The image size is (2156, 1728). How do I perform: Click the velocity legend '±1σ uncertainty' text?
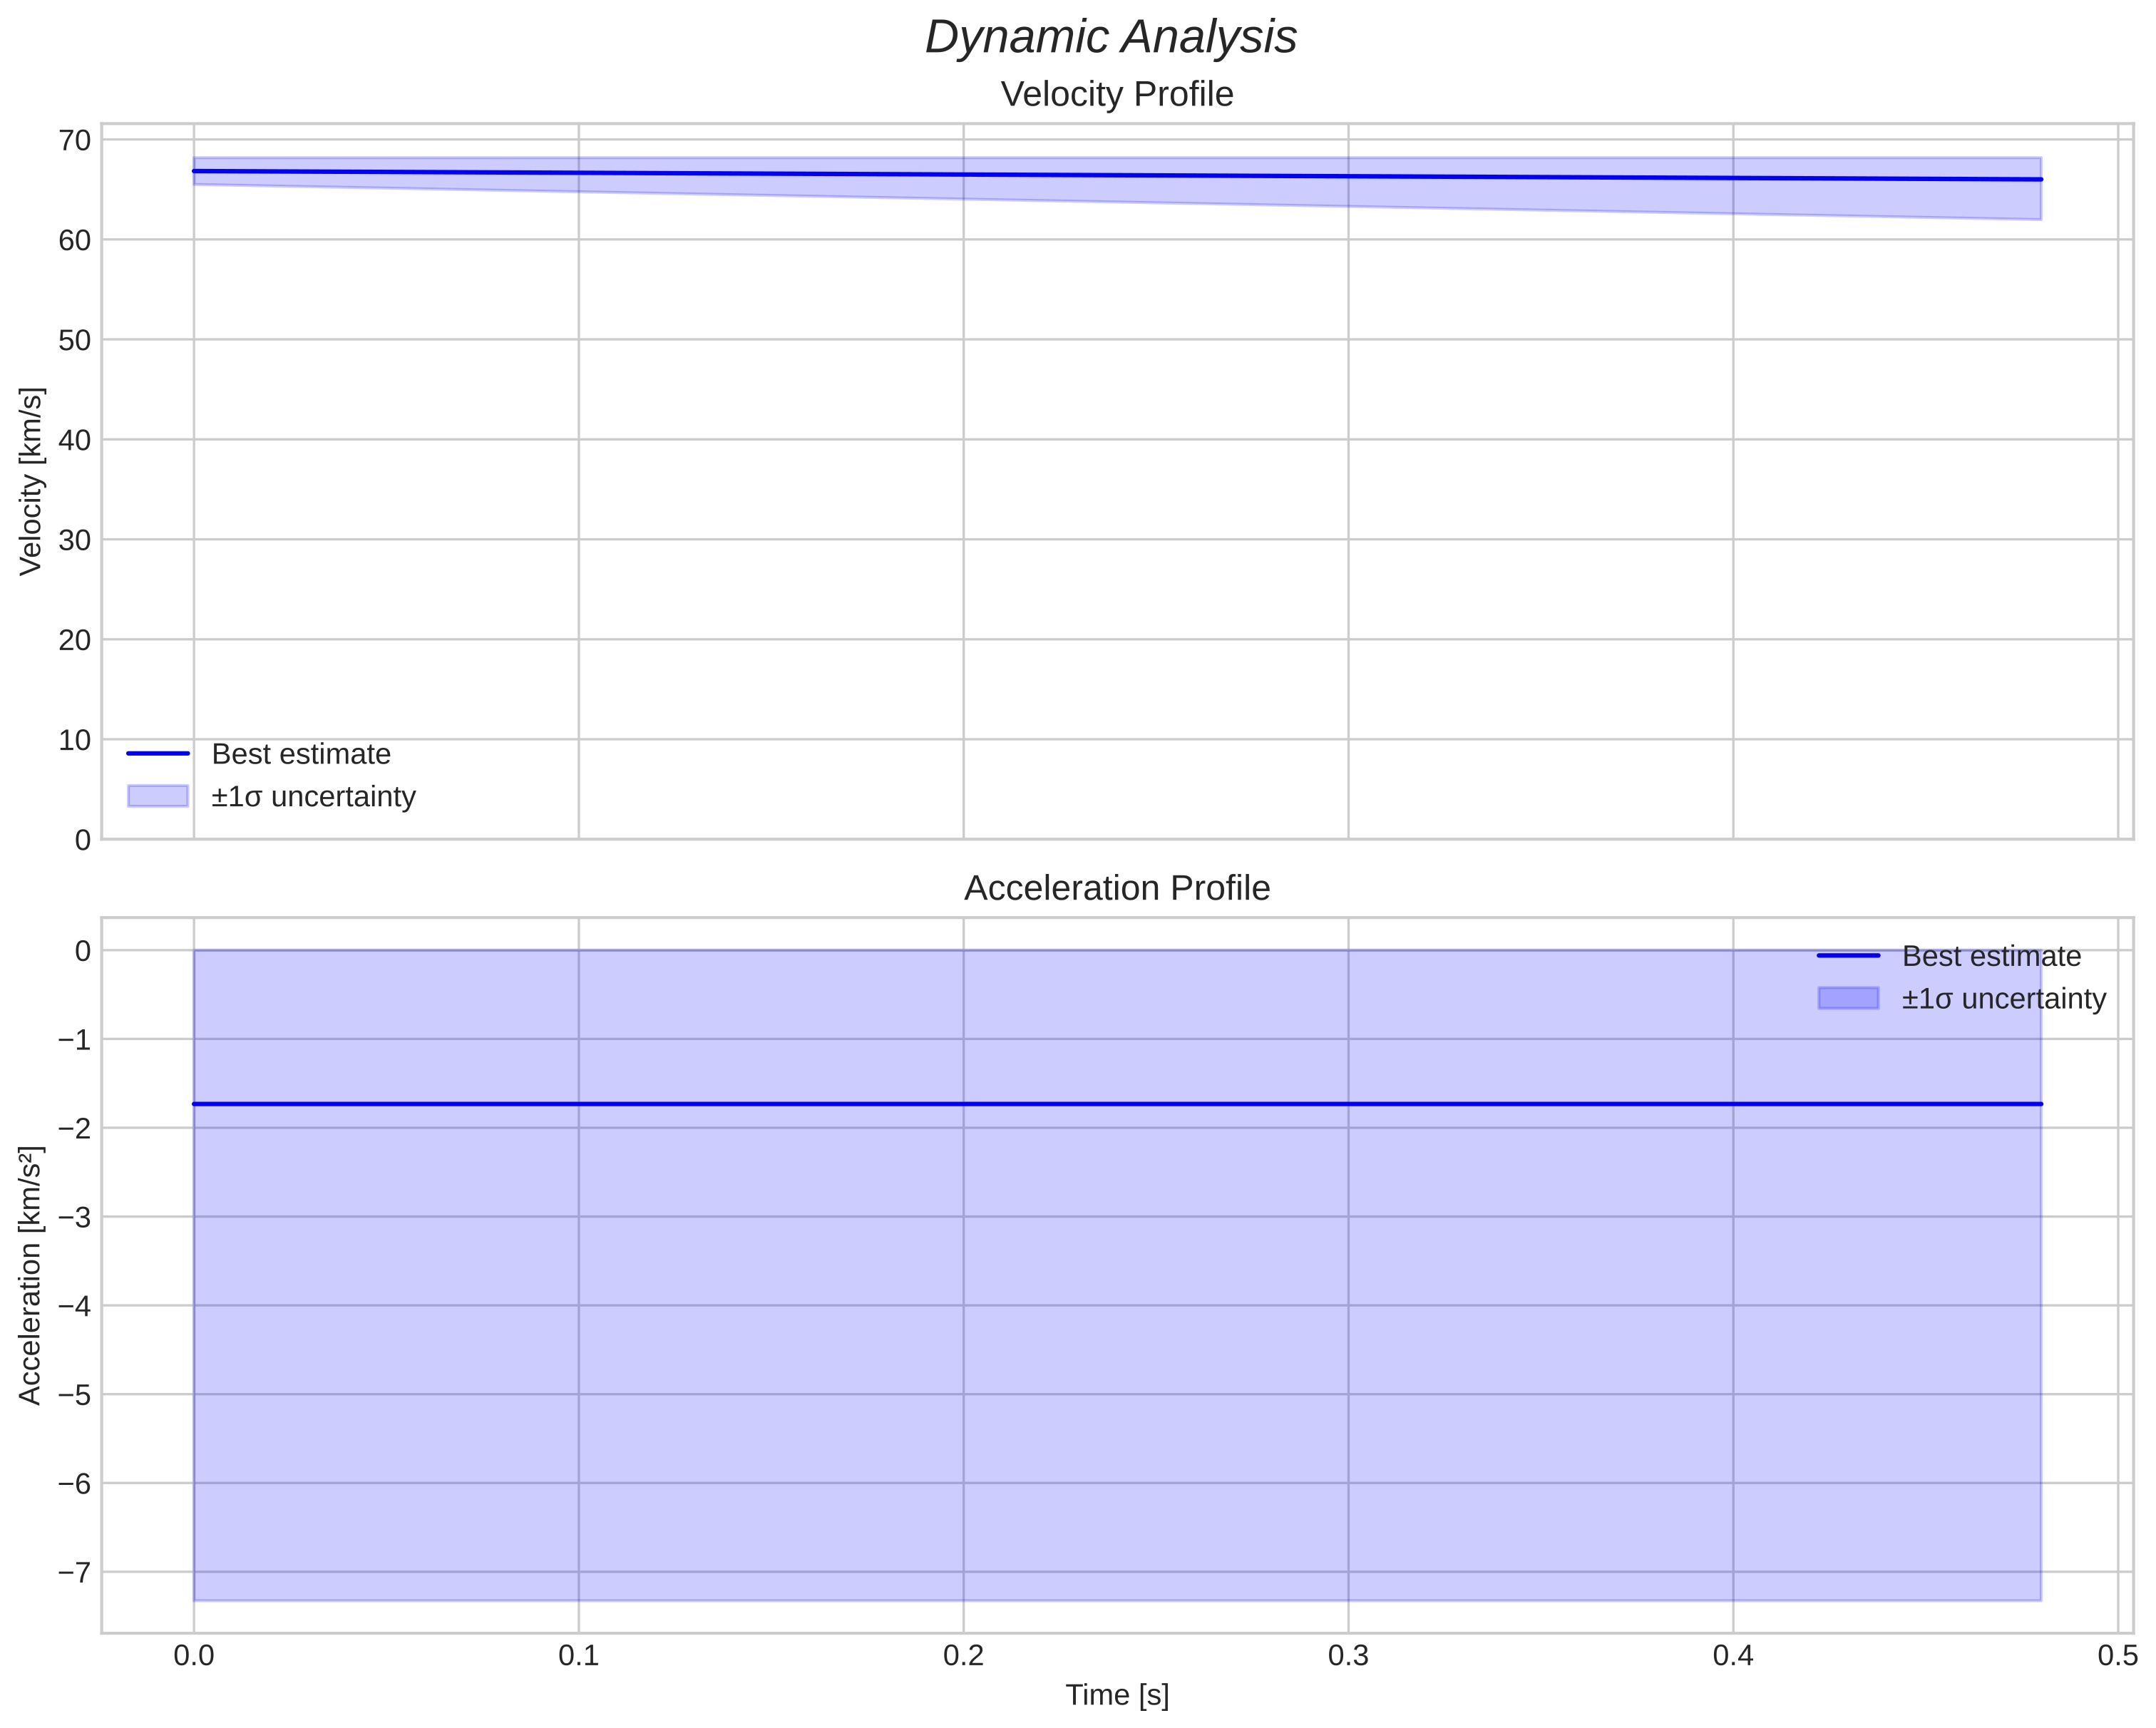coord(313,797)
